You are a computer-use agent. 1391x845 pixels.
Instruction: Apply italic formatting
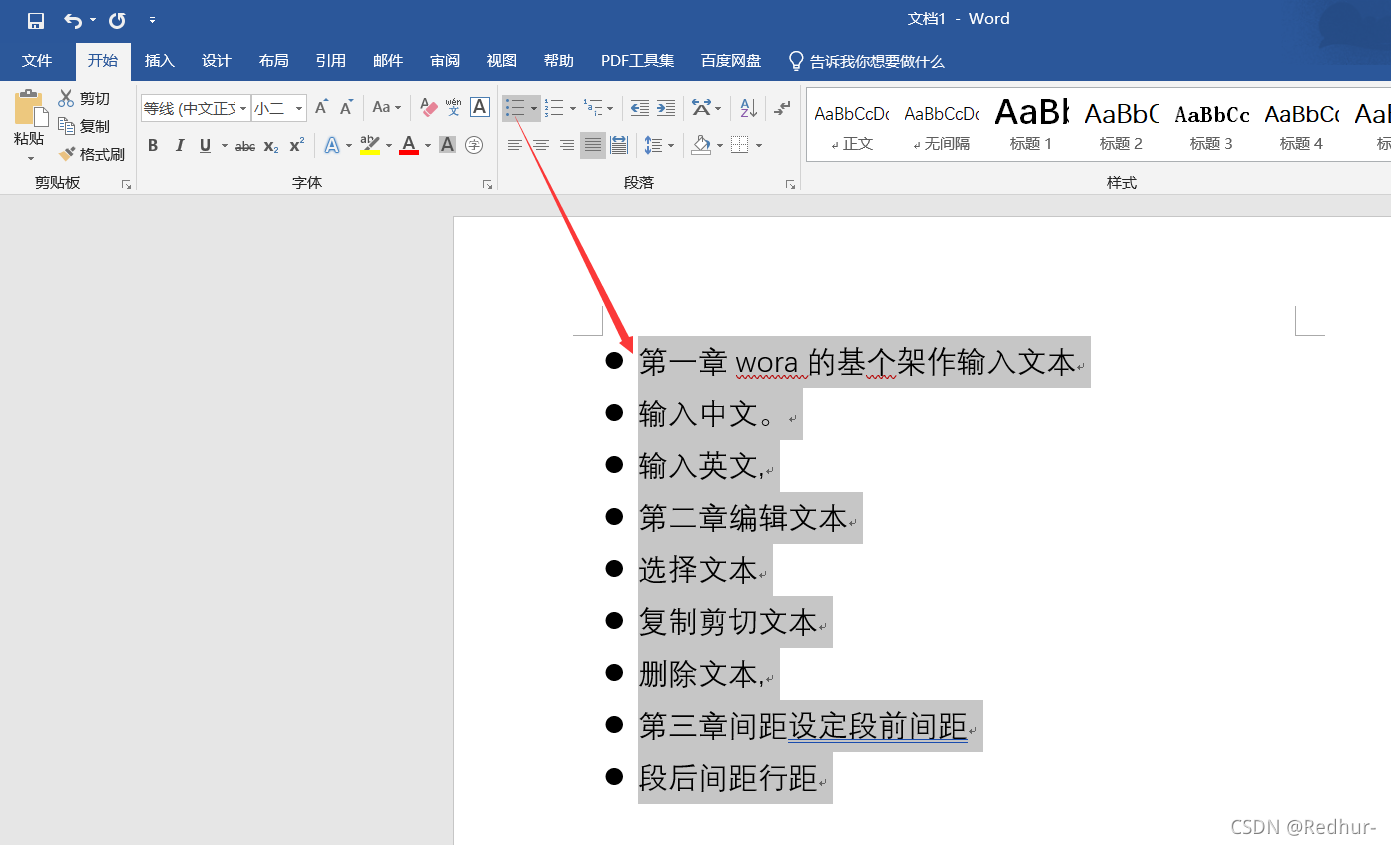178,145
